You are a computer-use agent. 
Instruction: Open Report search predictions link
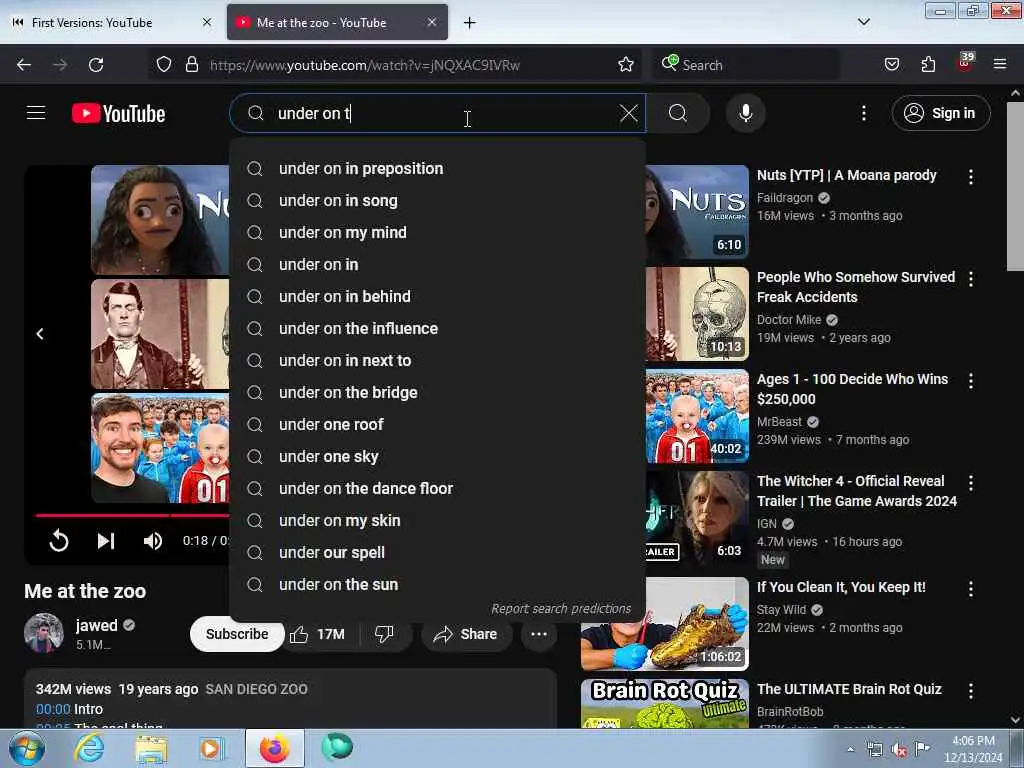561,609
